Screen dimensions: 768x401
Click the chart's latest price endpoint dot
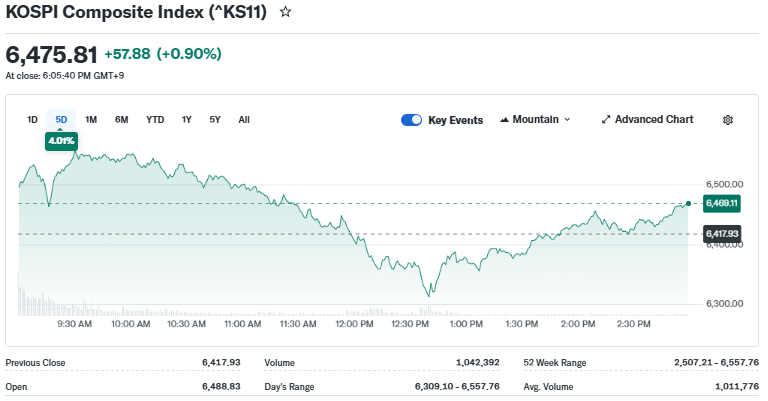click(689, 203)
